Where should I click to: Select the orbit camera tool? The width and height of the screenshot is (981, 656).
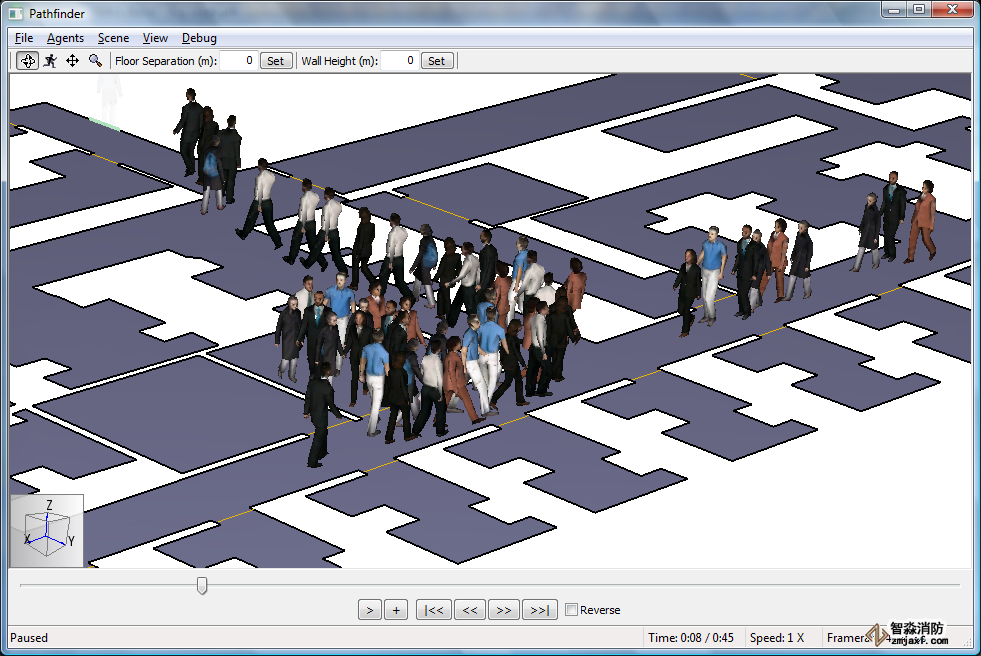click(28, 61)
